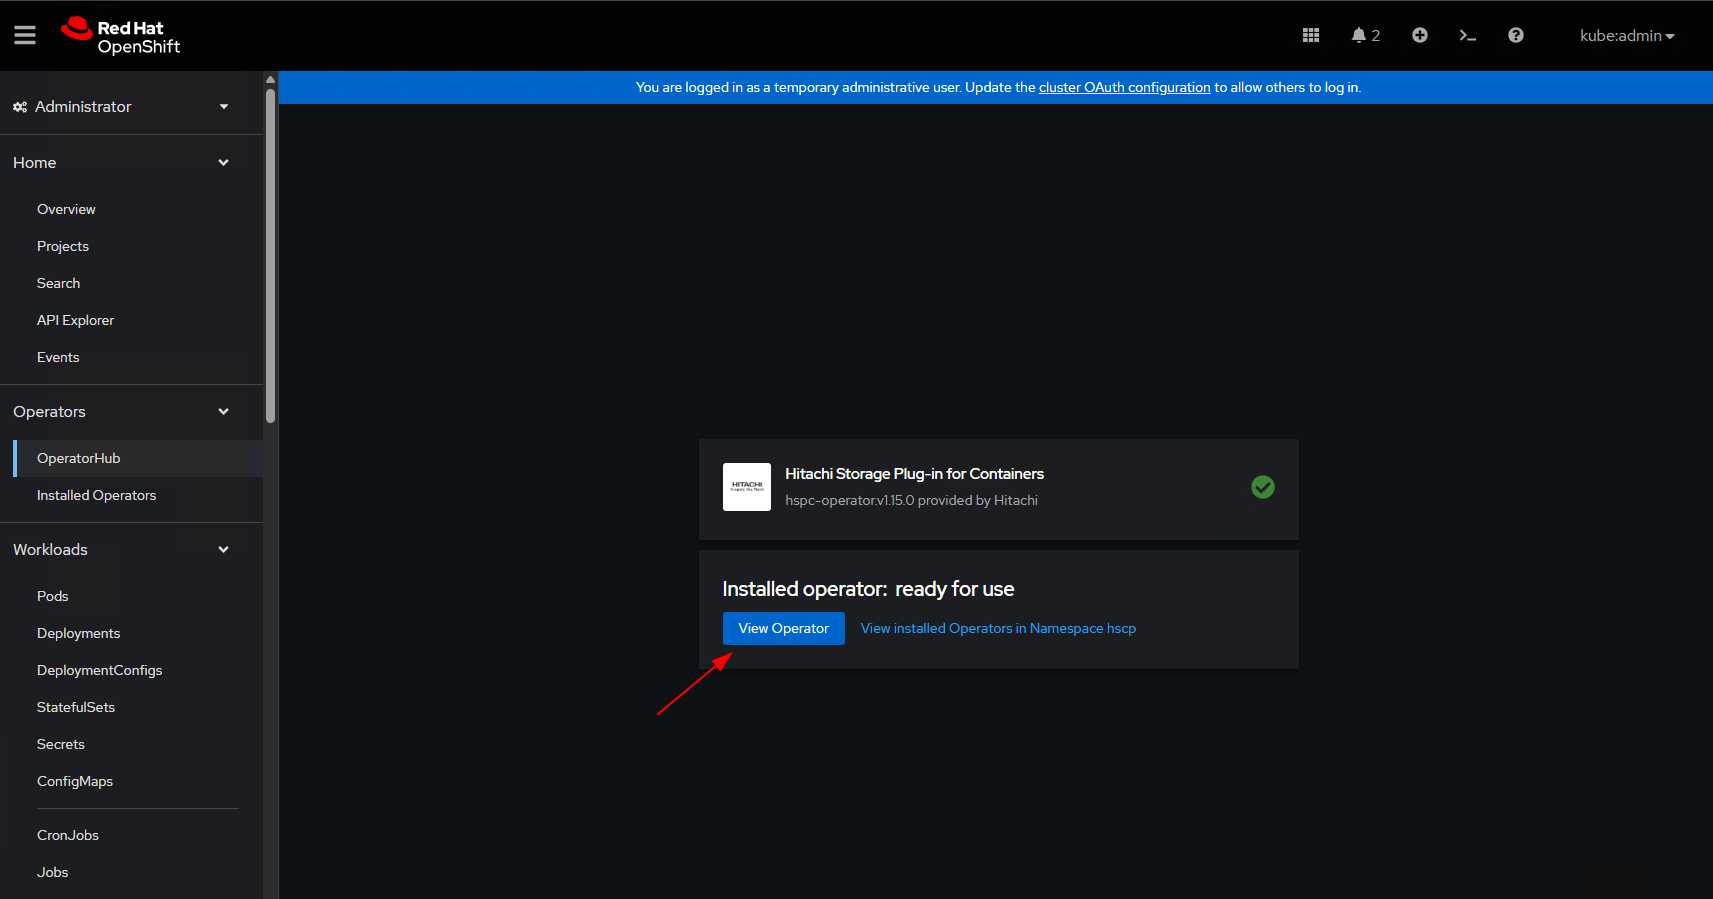Click the Installed operator: ready for use heading

coord(868,589)
